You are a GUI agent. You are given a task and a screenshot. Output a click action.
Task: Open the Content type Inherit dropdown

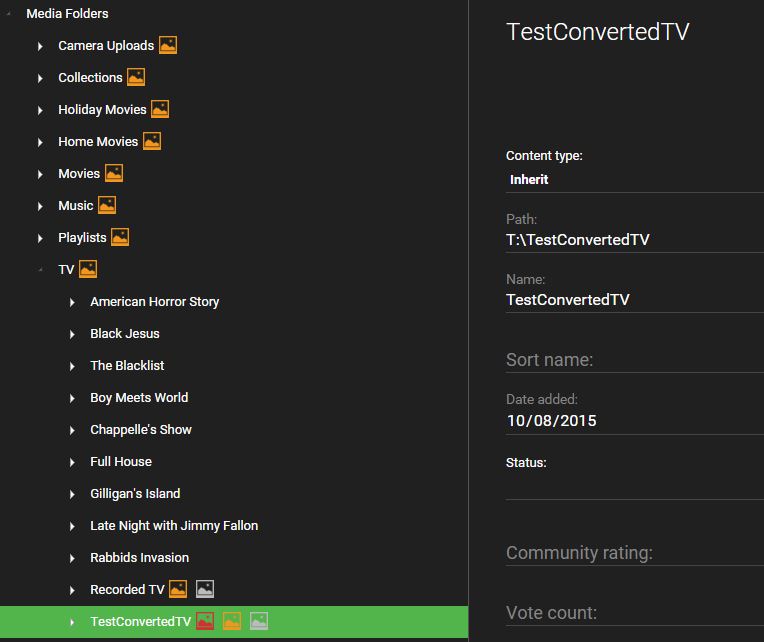(635, 180)
